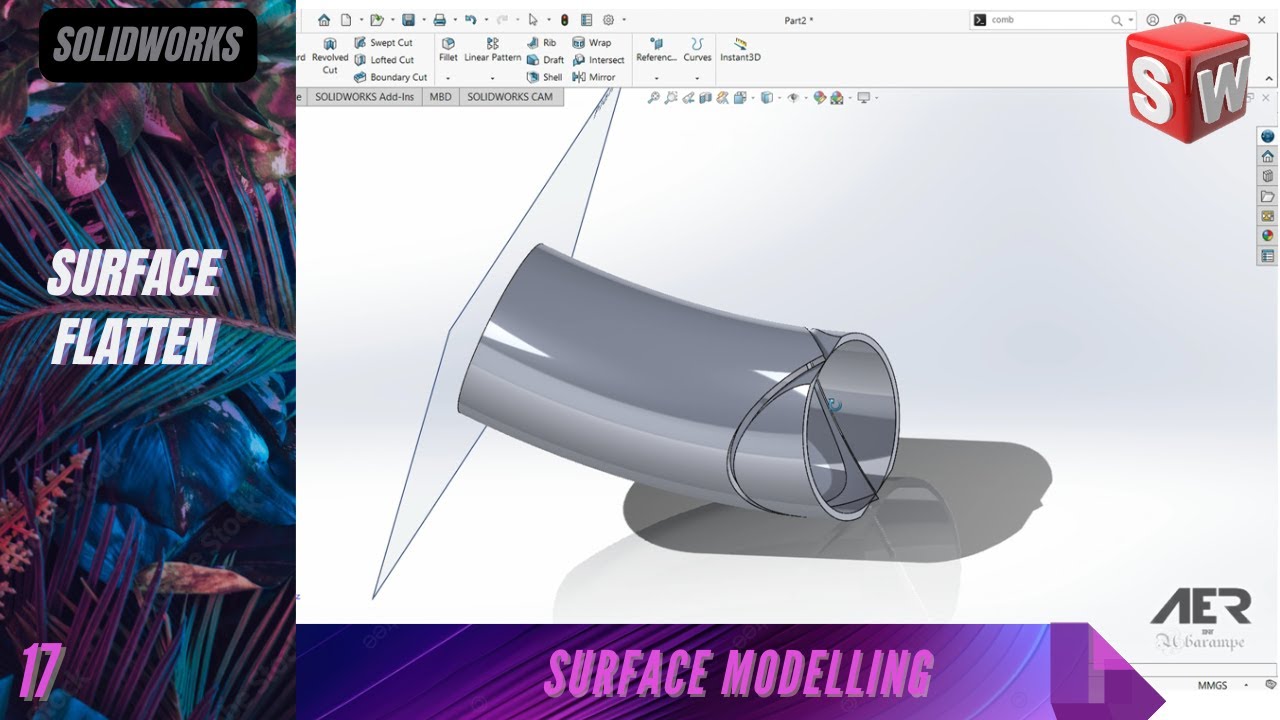The width and height of the screenshot is (1280, 720).
Task: Switch to the SOLIDWORKS CAM tab
Action: [x=510, y=97]
